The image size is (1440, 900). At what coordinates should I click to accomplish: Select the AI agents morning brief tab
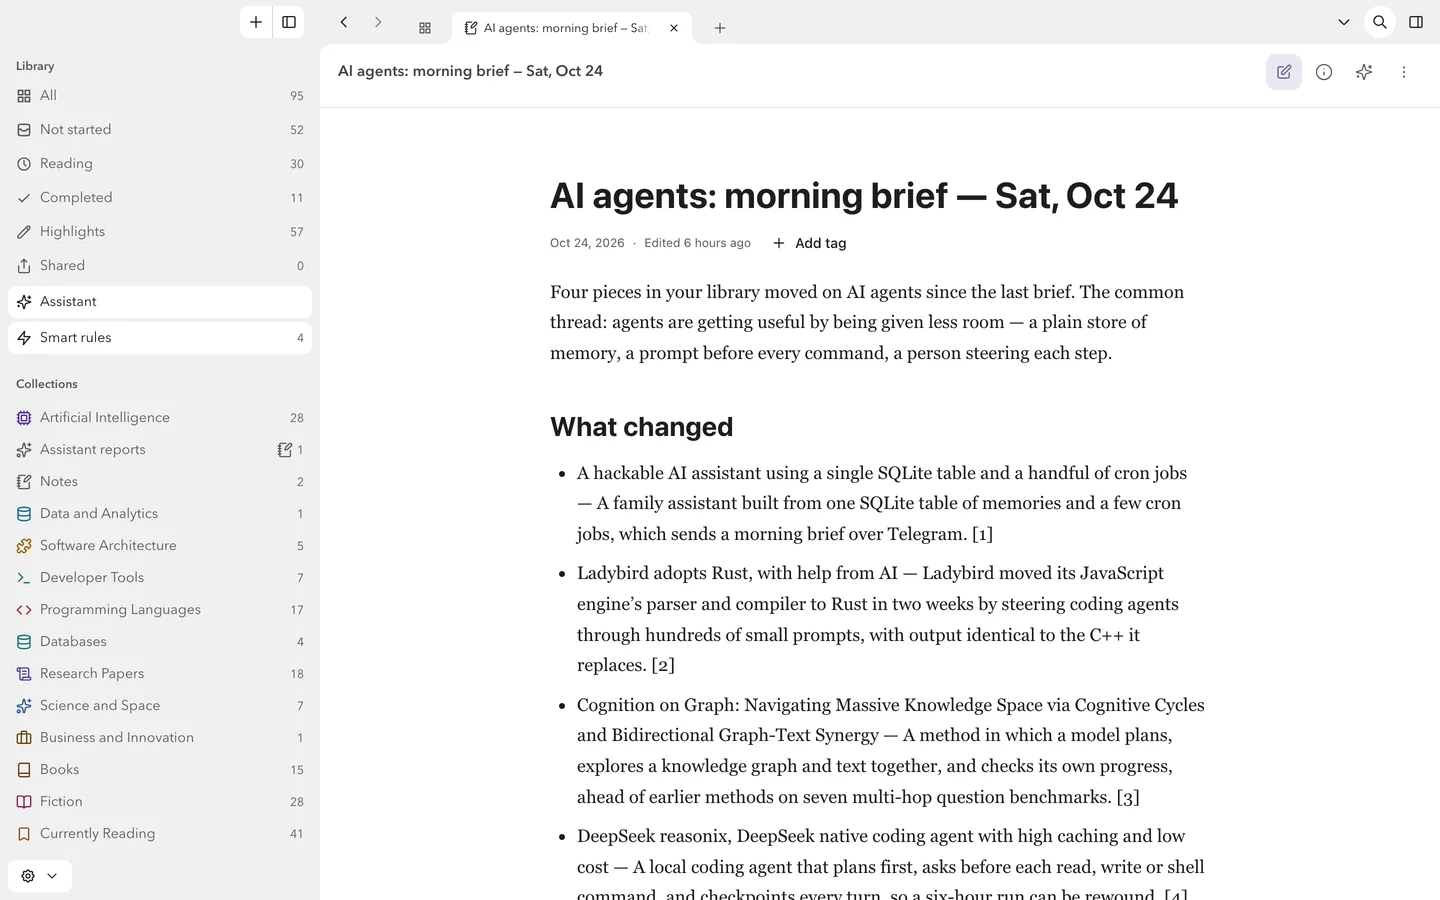571,28
